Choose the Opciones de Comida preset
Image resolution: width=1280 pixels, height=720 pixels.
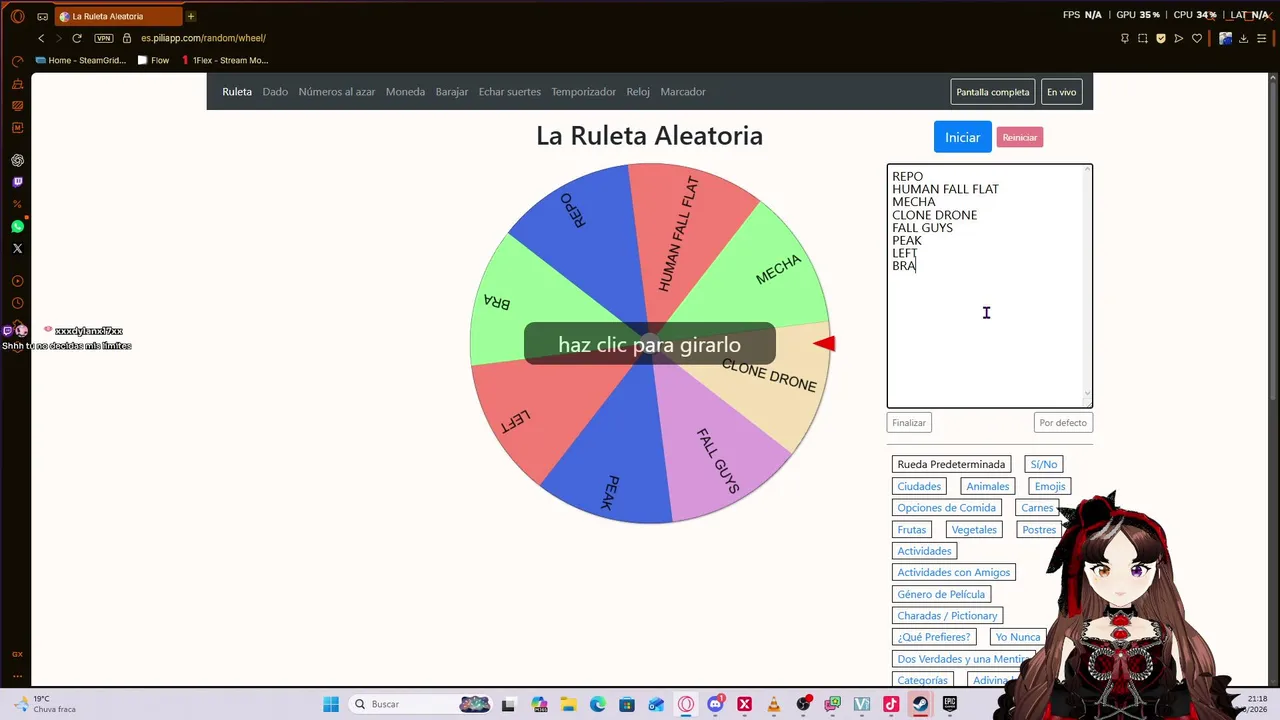pyautogui.click(x=947, y=508)
